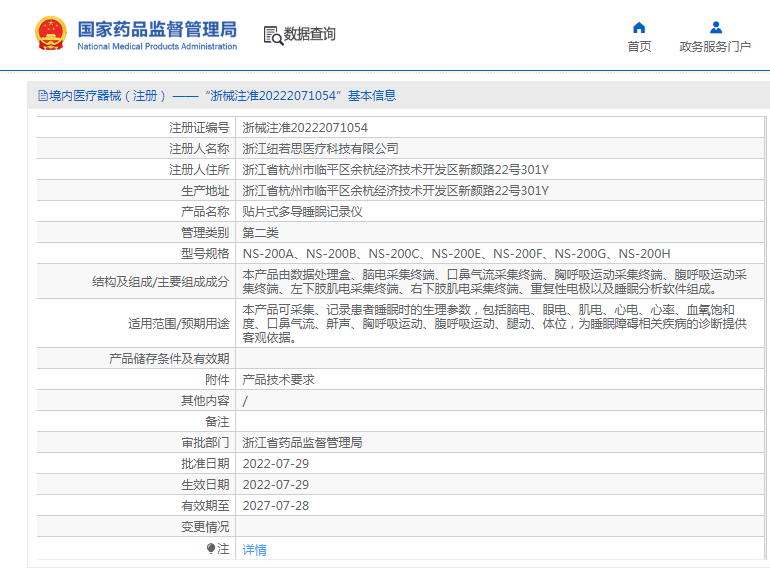Click the 政务服务门户 person icon
Image resolution: width=770 pixels, height=572 pixels.
tap(715, 27)
